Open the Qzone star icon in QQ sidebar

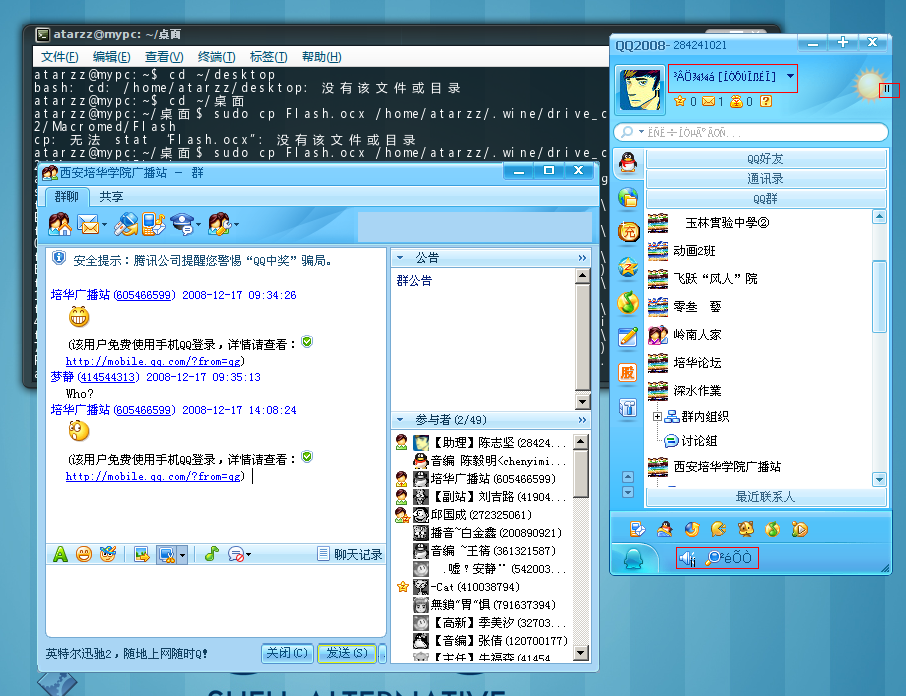coord(628,267)
